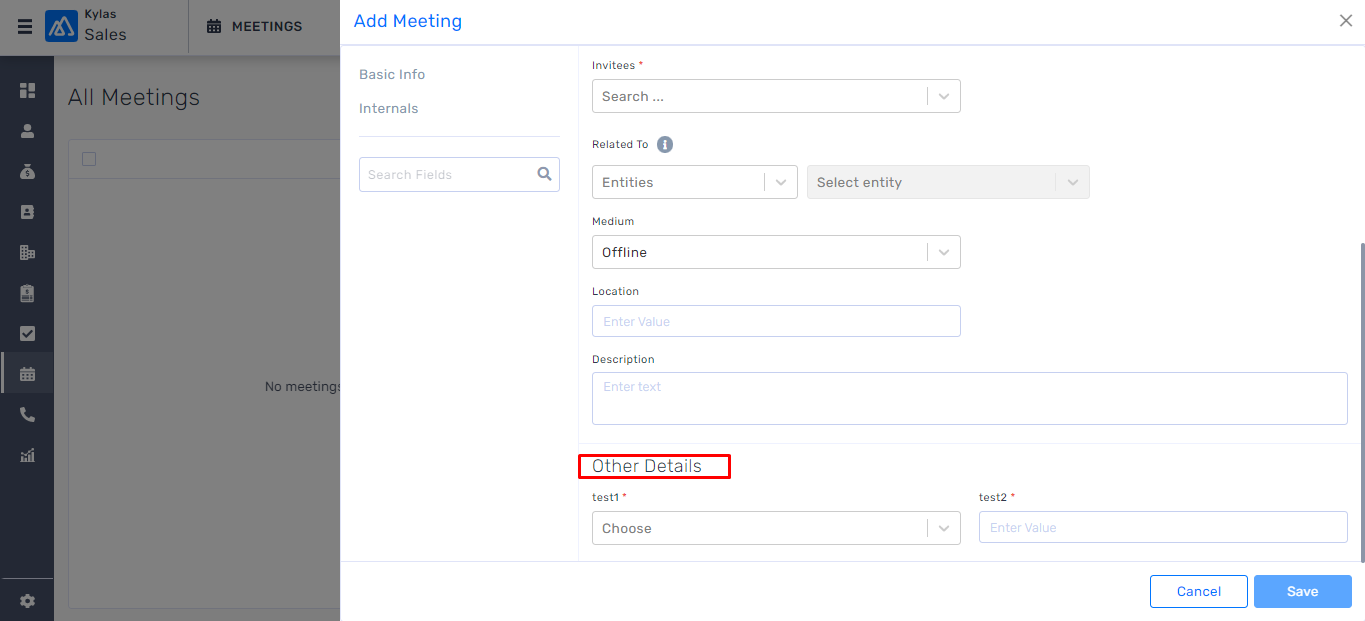Open the Entities dropdown
Viewport: 1365px width, 621px height.
tap(695, 182)
